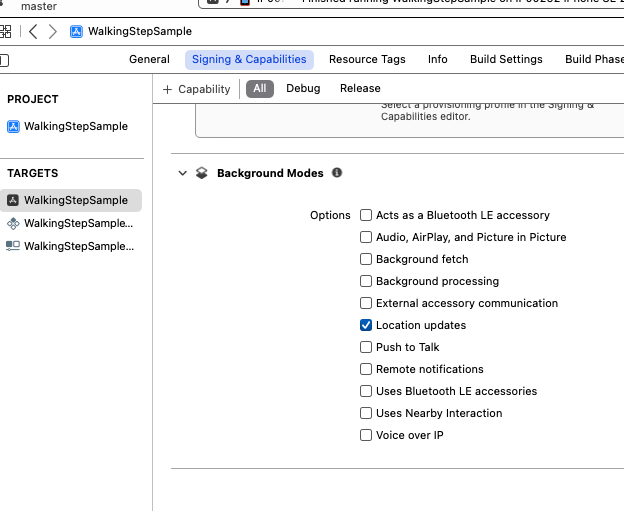Switch to Resource Tags tab

(x=367, y=59)
